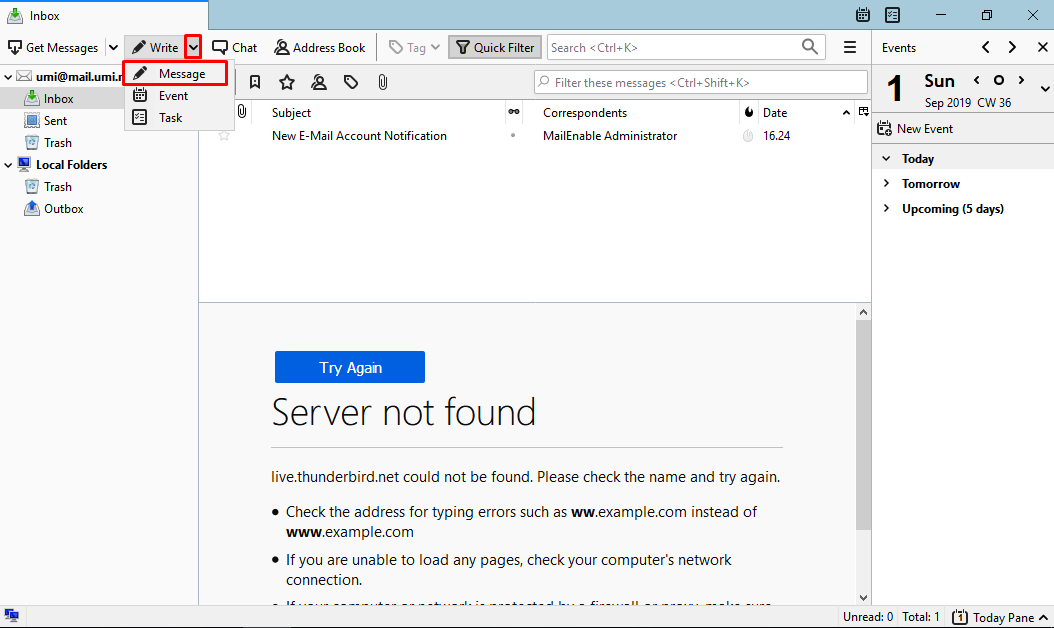Image resolution: width=1054 pixels, height=628 pixels.
Task: Open the New E-Mail Account Notification message
Action: coord(360,136)
